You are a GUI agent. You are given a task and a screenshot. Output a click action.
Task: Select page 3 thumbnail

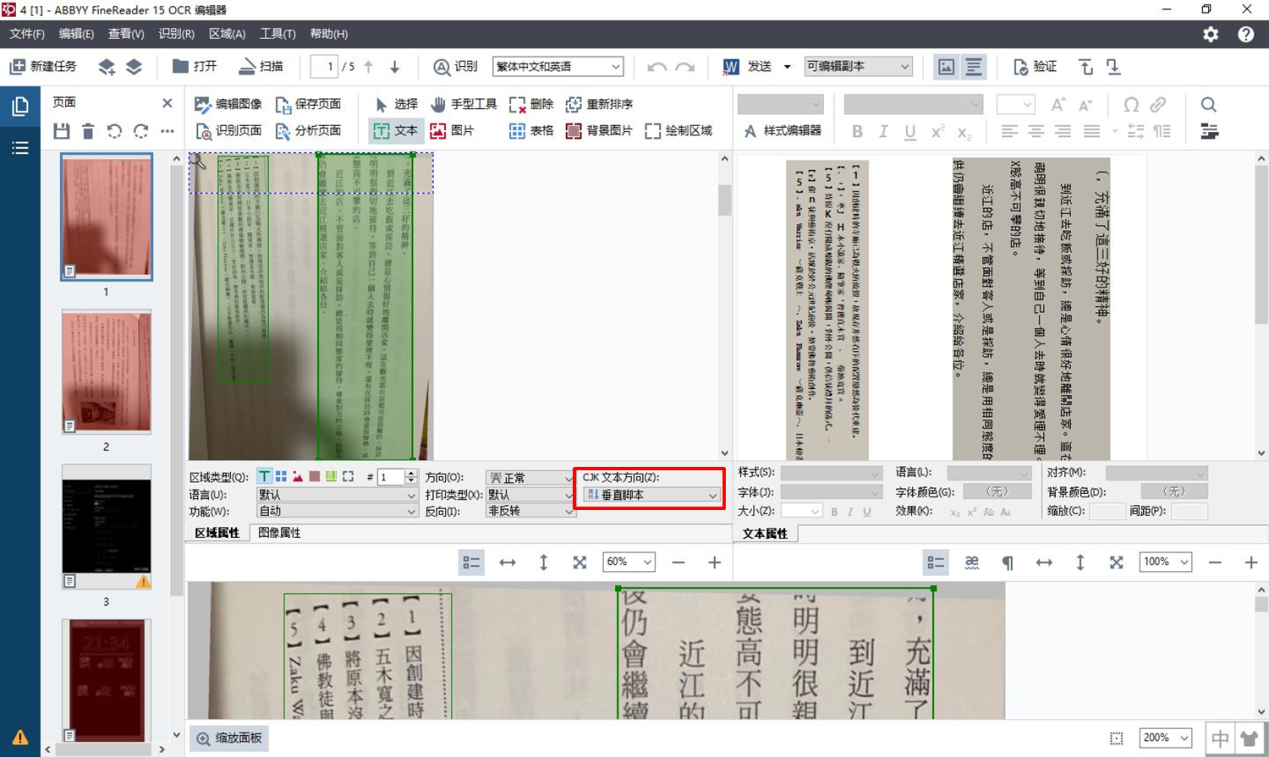pyautogui.click(x=106, y=526)
